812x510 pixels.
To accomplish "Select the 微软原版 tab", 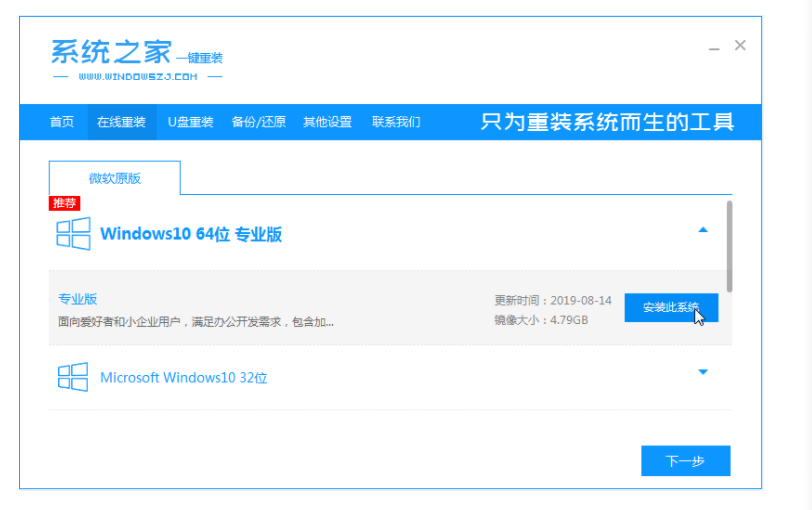I will tap(115, 178).
